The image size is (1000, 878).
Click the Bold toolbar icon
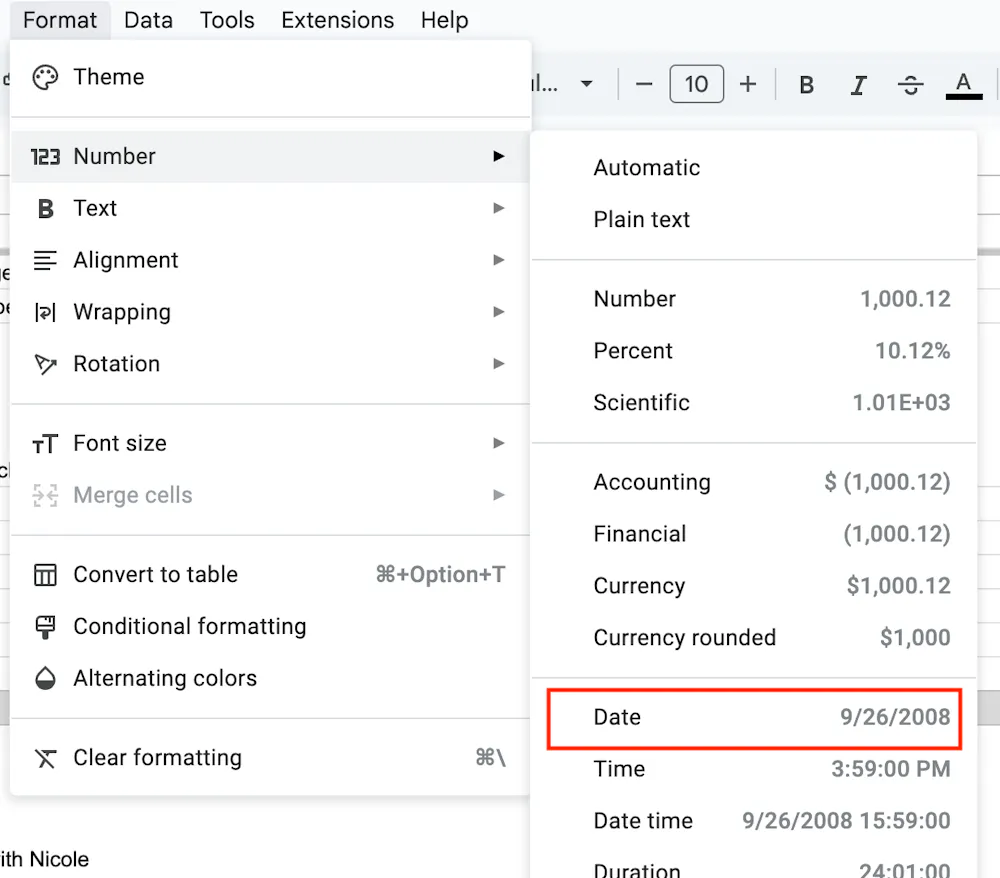pyautogui.click(x=806, y=85)
